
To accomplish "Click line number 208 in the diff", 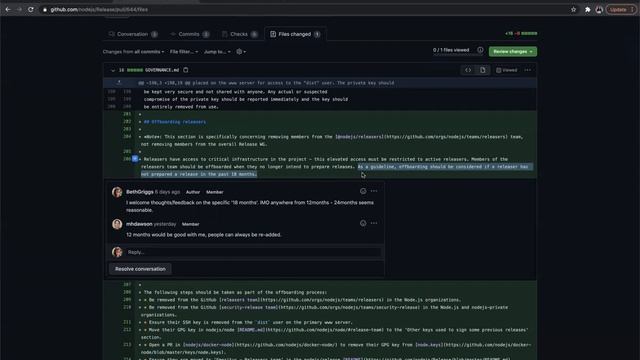I will [x=127, y=292].
